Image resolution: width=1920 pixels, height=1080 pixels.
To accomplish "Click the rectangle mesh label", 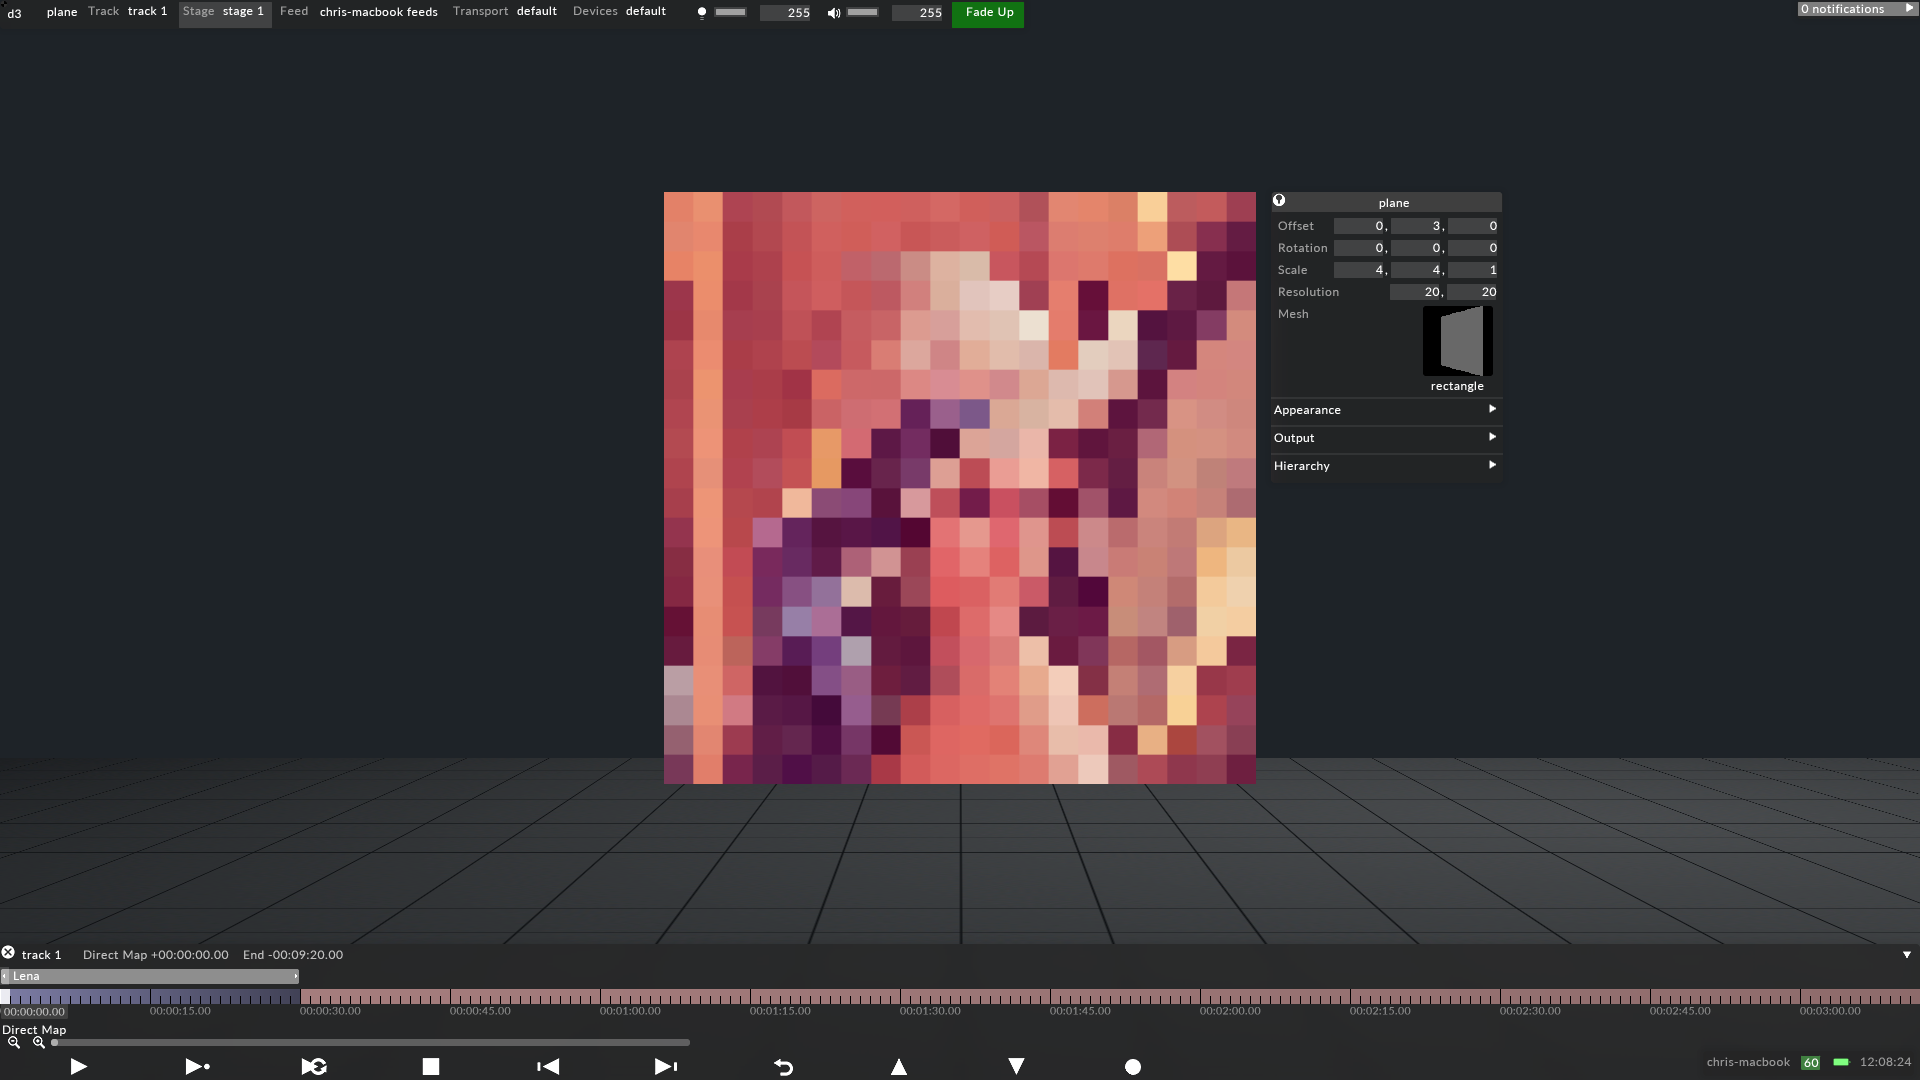I will [1457, 386].
